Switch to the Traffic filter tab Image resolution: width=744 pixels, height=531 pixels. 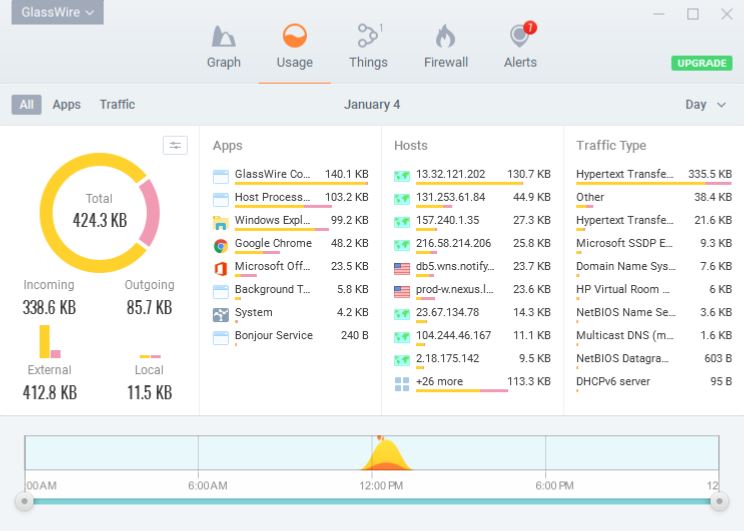point(117,104)
